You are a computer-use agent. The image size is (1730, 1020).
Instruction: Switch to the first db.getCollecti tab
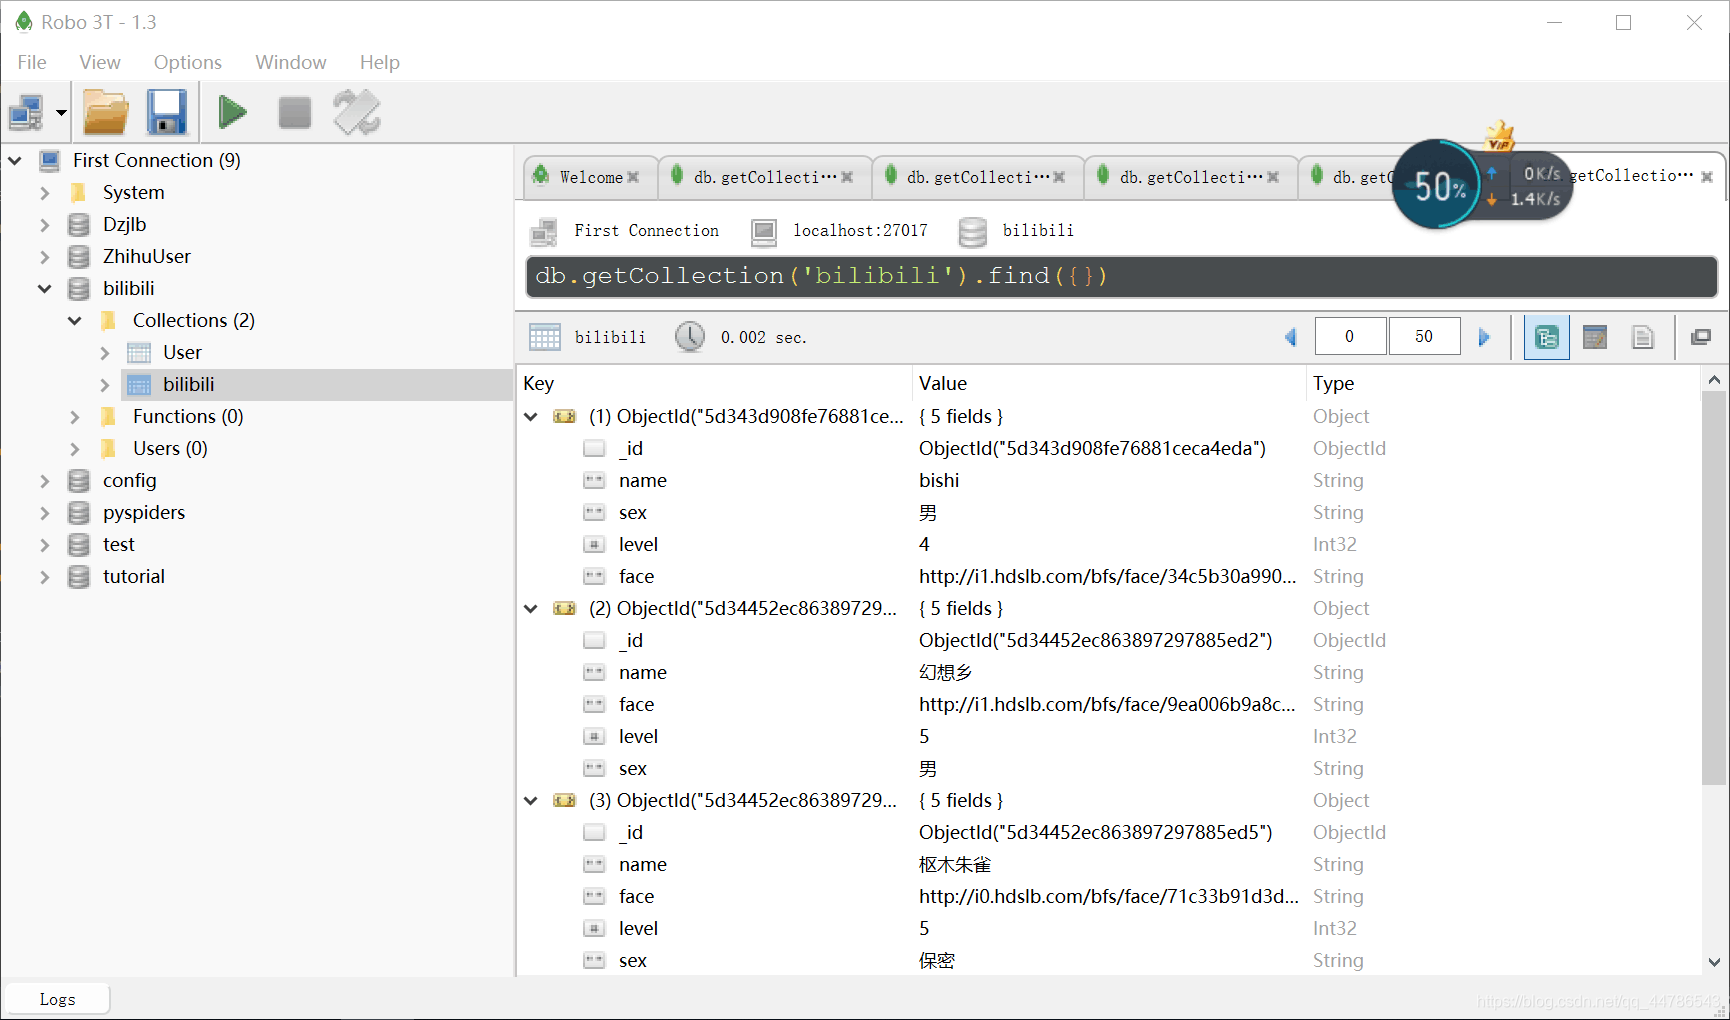click(x=765, y=177)
